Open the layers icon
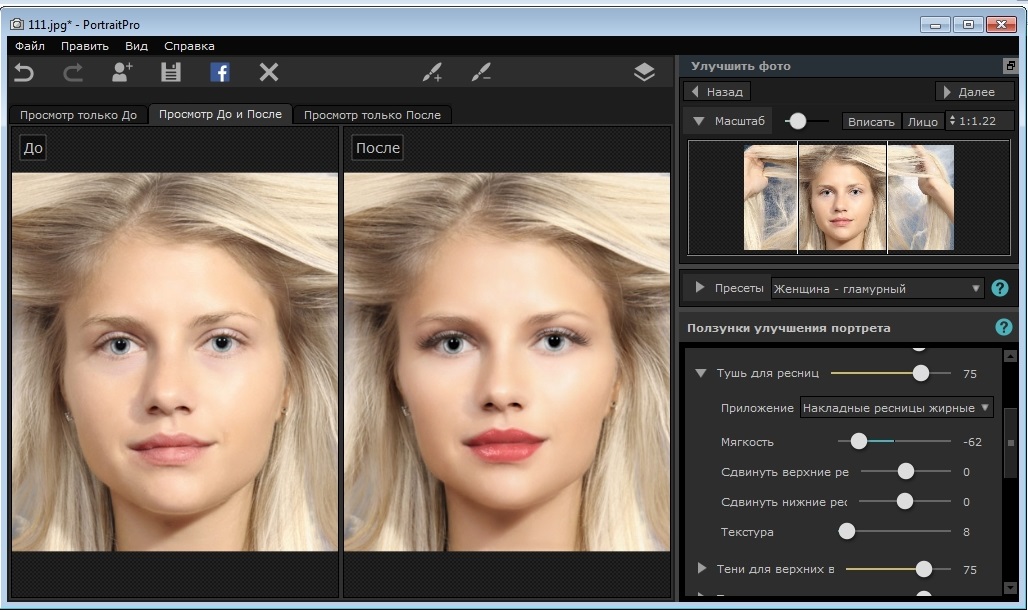The image size is (1028, 610). [644, 72]
